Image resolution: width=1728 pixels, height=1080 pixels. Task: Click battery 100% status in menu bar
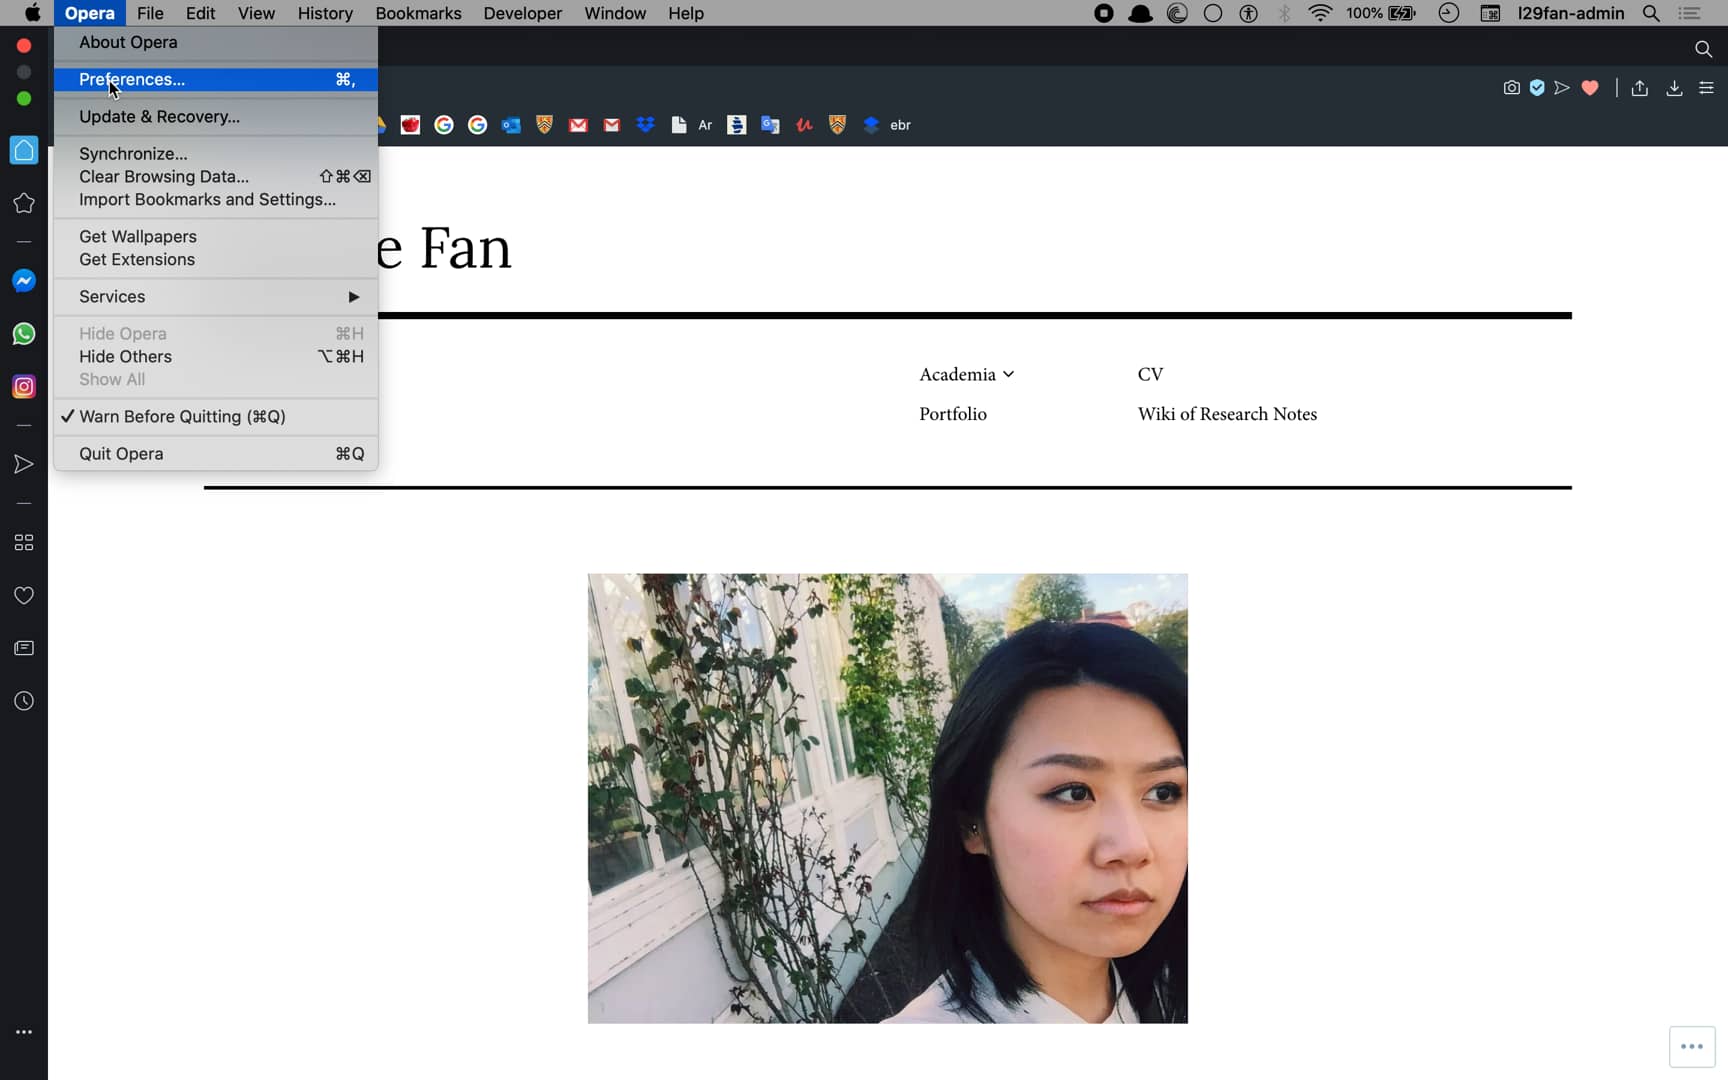[x=1381, y=13]
